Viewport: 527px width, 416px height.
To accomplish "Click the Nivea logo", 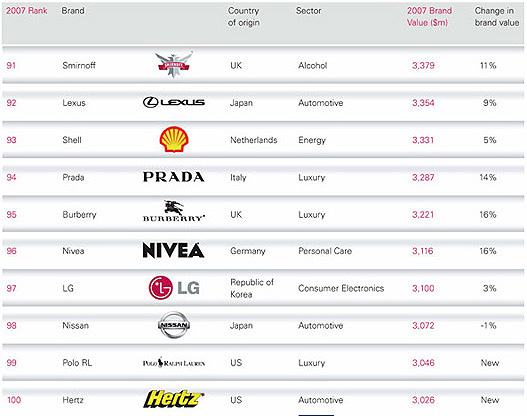I will 173,250.
